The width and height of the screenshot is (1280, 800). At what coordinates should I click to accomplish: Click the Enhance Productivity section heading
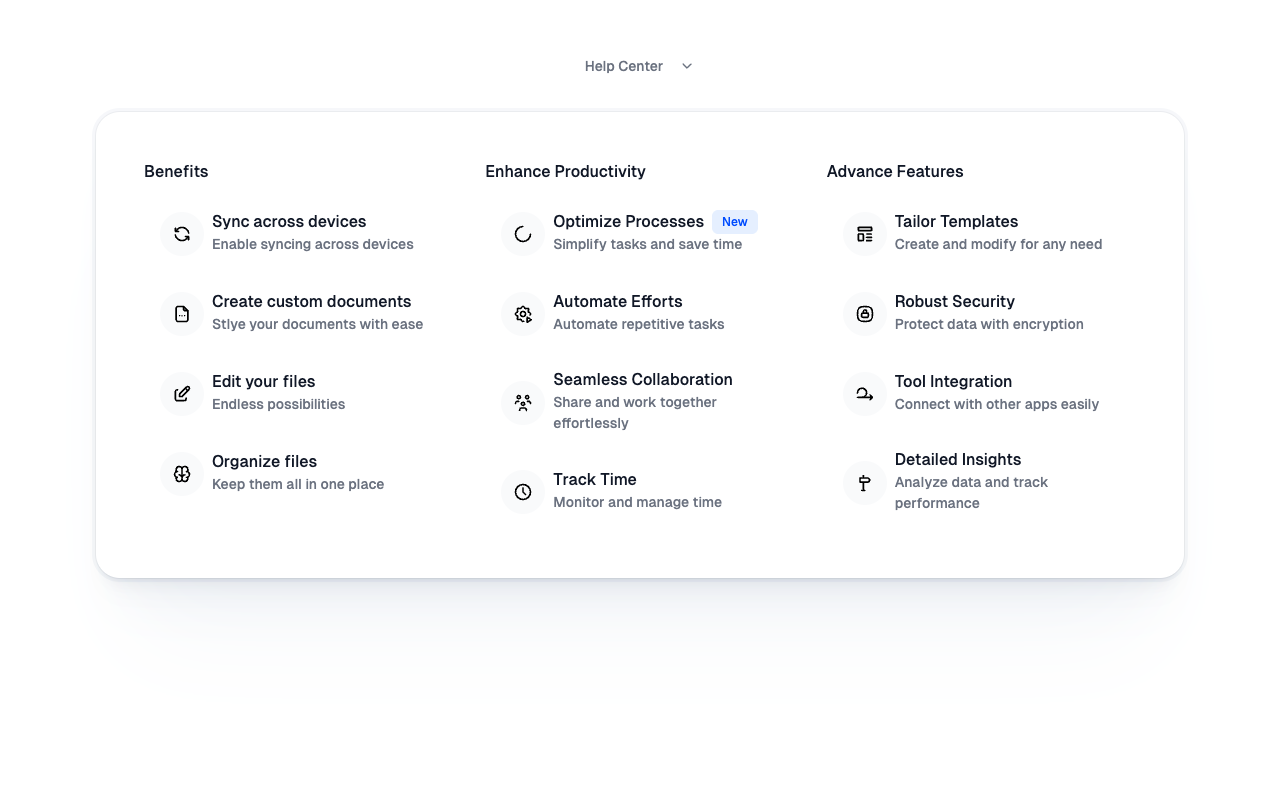pos(565,171)
